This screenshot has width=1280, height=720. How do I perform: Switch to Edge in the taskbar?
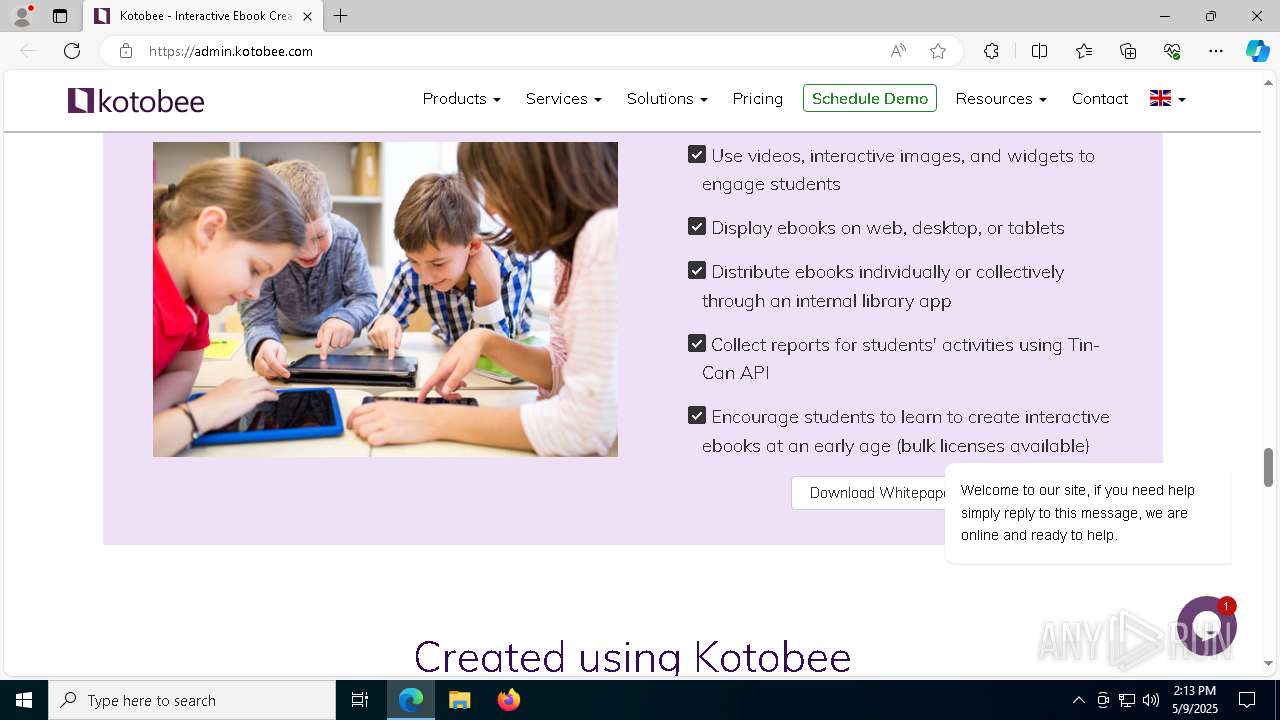411,700
